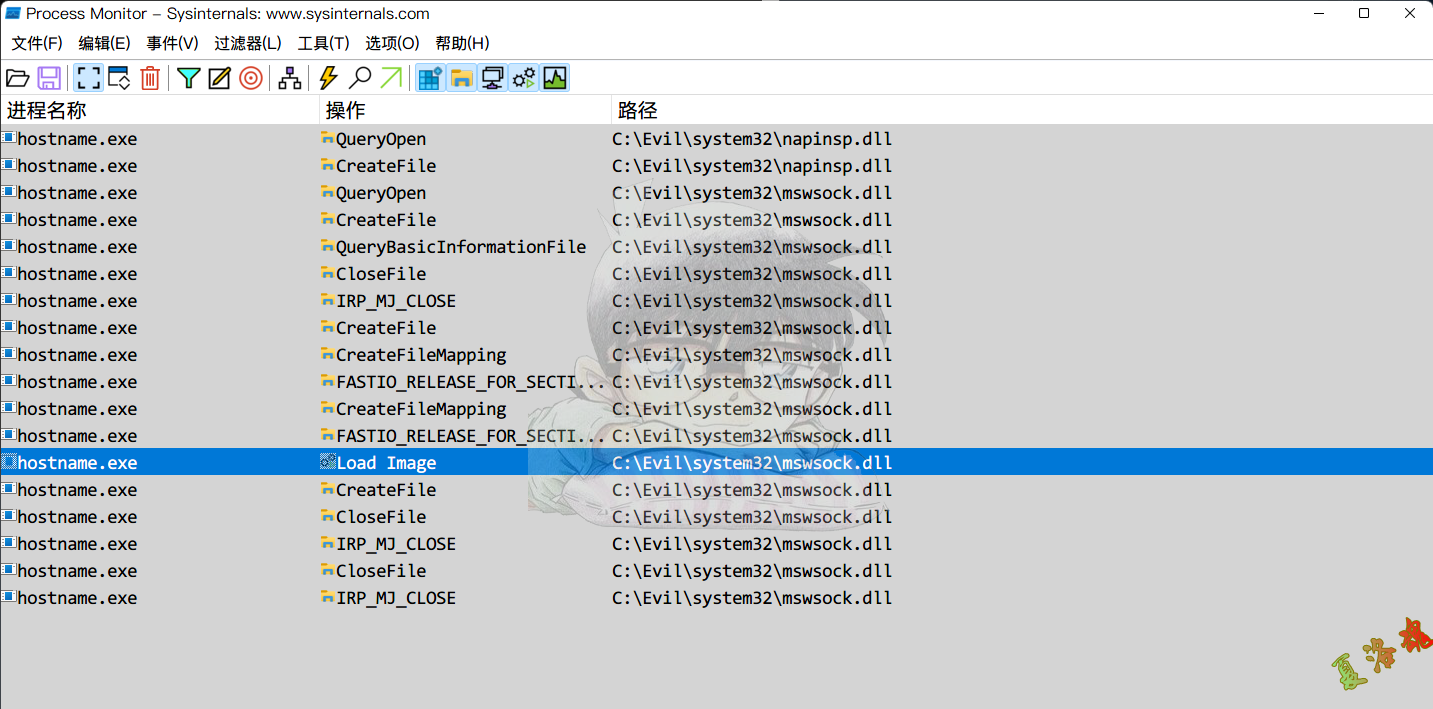The image size is (1433, 709).
Task: Toggle the Capture events button
Action: click(x=89, y=78)
